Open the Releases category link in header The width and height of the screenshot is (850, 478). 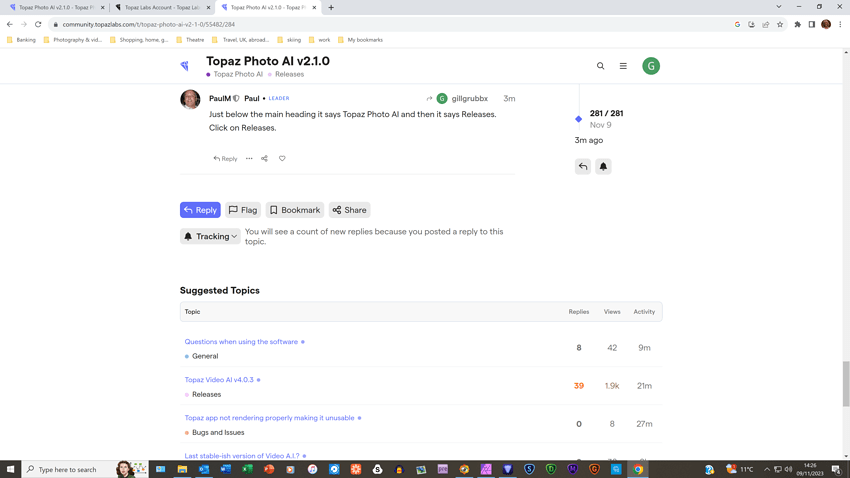[x=286, y=74]
